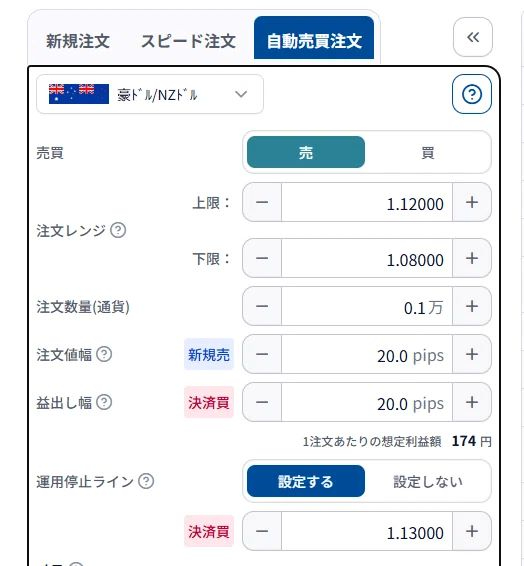Open the 豪ドル/NZドル currency pair dropdown
The width and height of the screenshot is (524, 566).
click(x=150, y=95)
